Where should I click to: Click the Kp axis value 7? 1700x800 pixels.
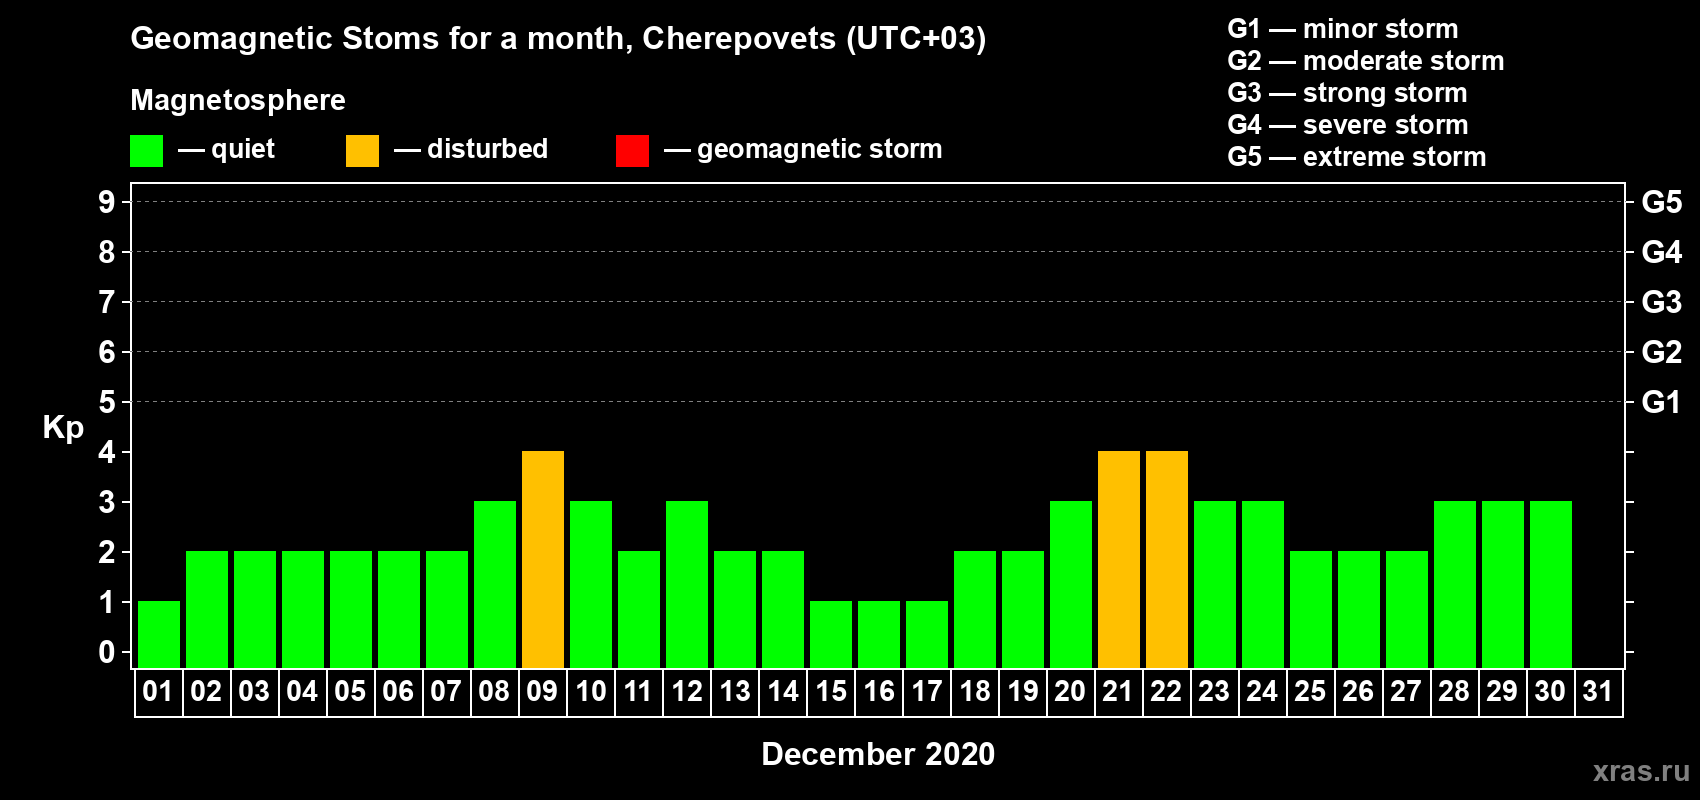pyautogui.click(x=107, y=302)
